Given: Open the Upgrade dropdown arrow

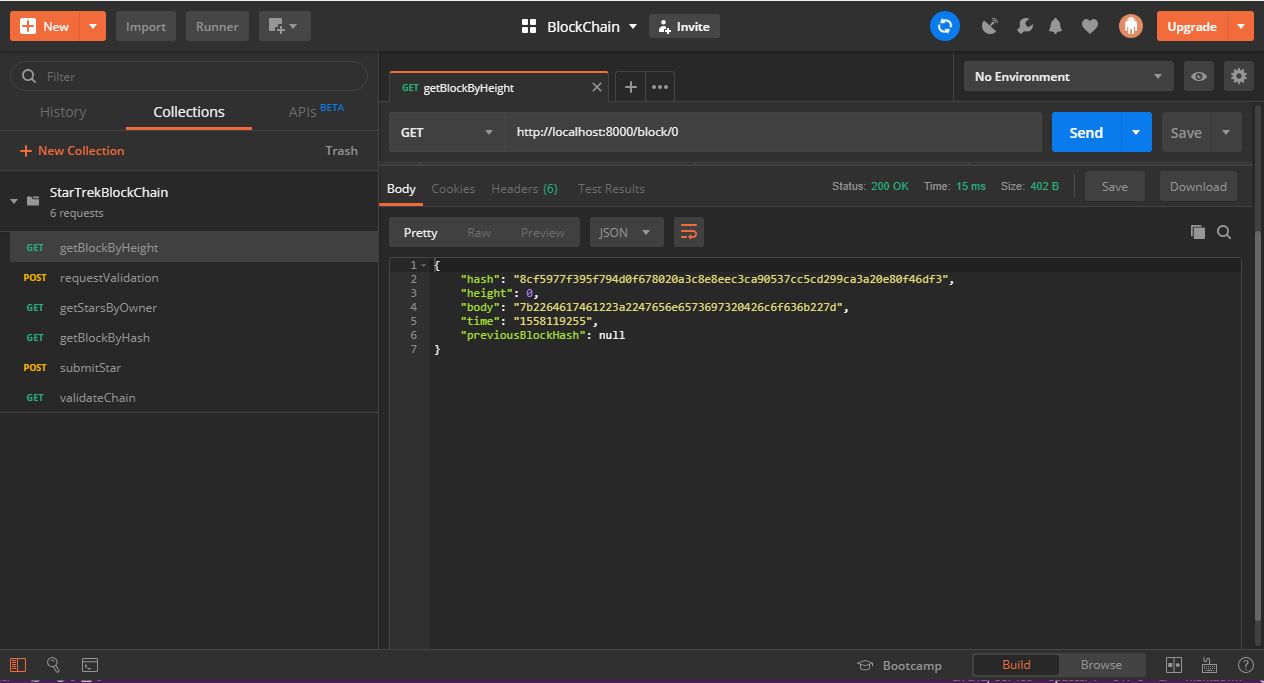Looking at the screenshot, I should (x=1241, y=27).
